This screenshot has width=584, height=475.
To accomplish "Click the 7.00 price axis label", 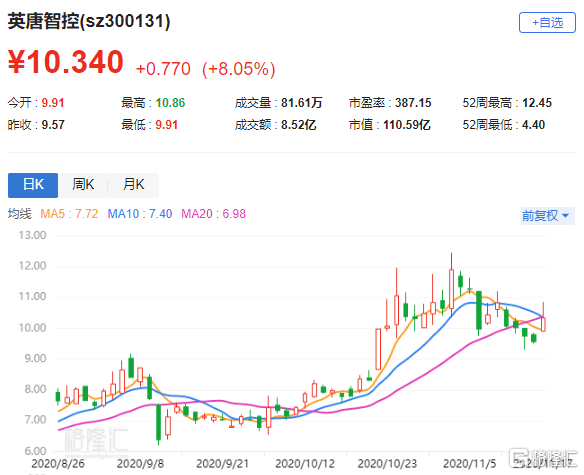I will (35, 420).
